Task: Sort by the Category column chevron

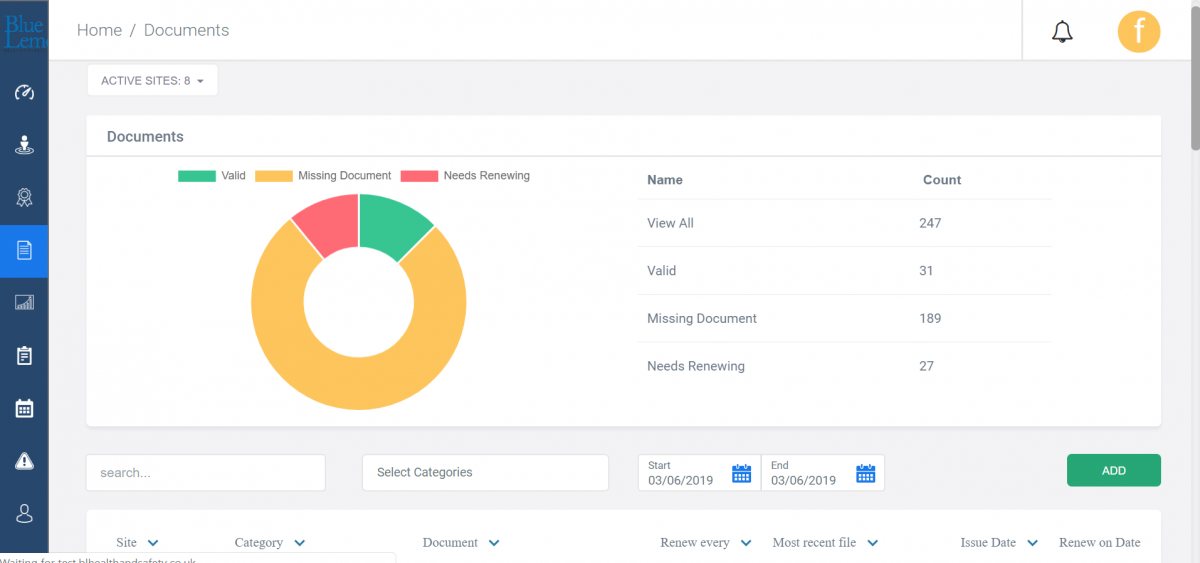Action: pos(300,543)
